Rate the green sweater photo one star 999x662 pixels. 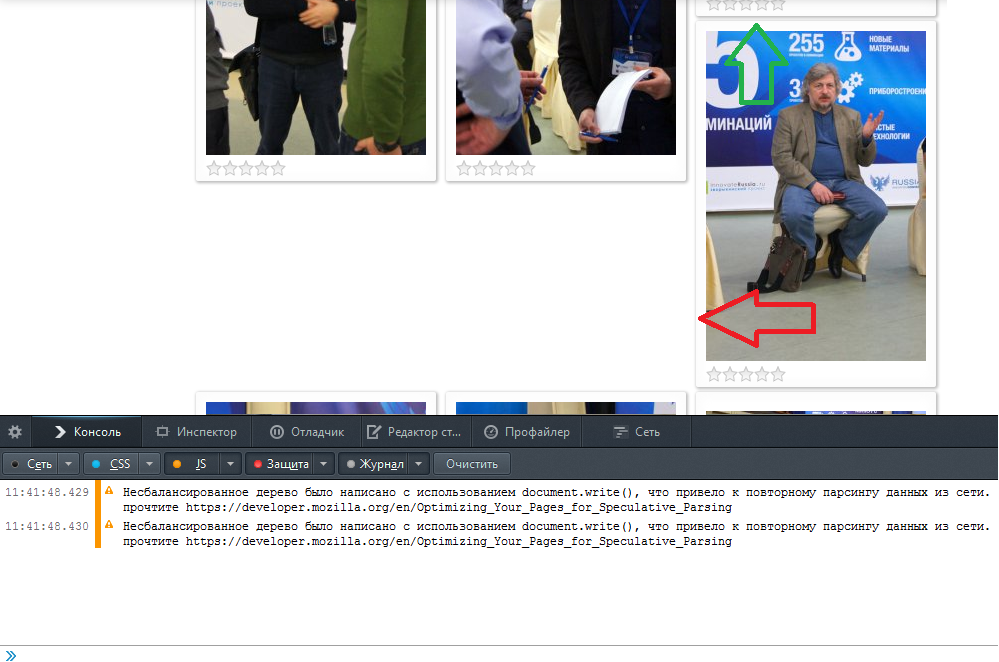tap(214, 169)
